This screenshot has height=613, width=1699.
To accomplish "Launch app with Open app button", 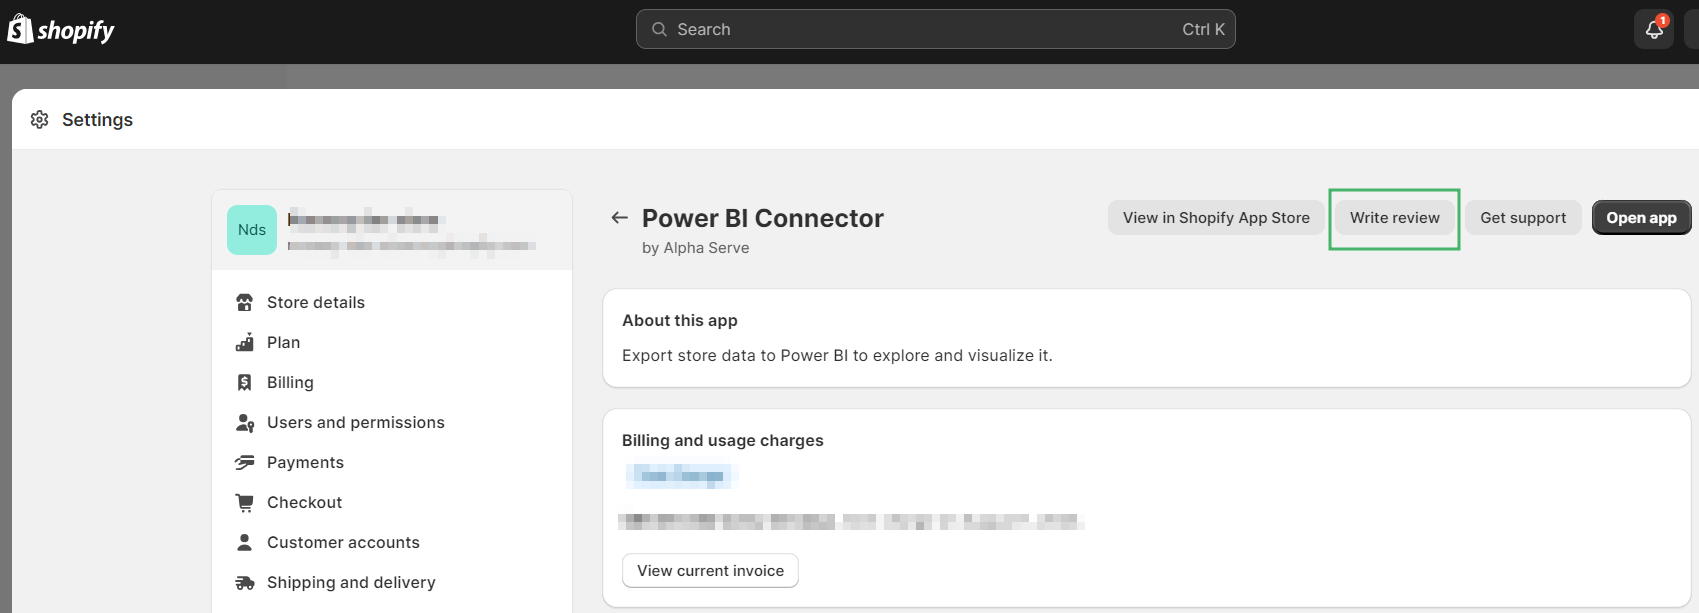I will (x=1641, y=218).
